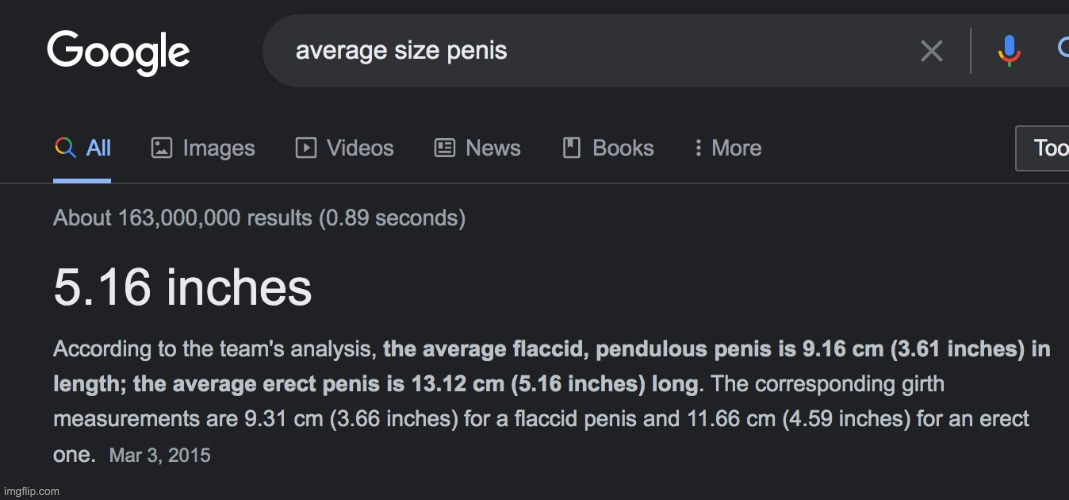Click the 5.16 inches featured answer
This screenshot has height=500, width=1069.
click(183, 287)
